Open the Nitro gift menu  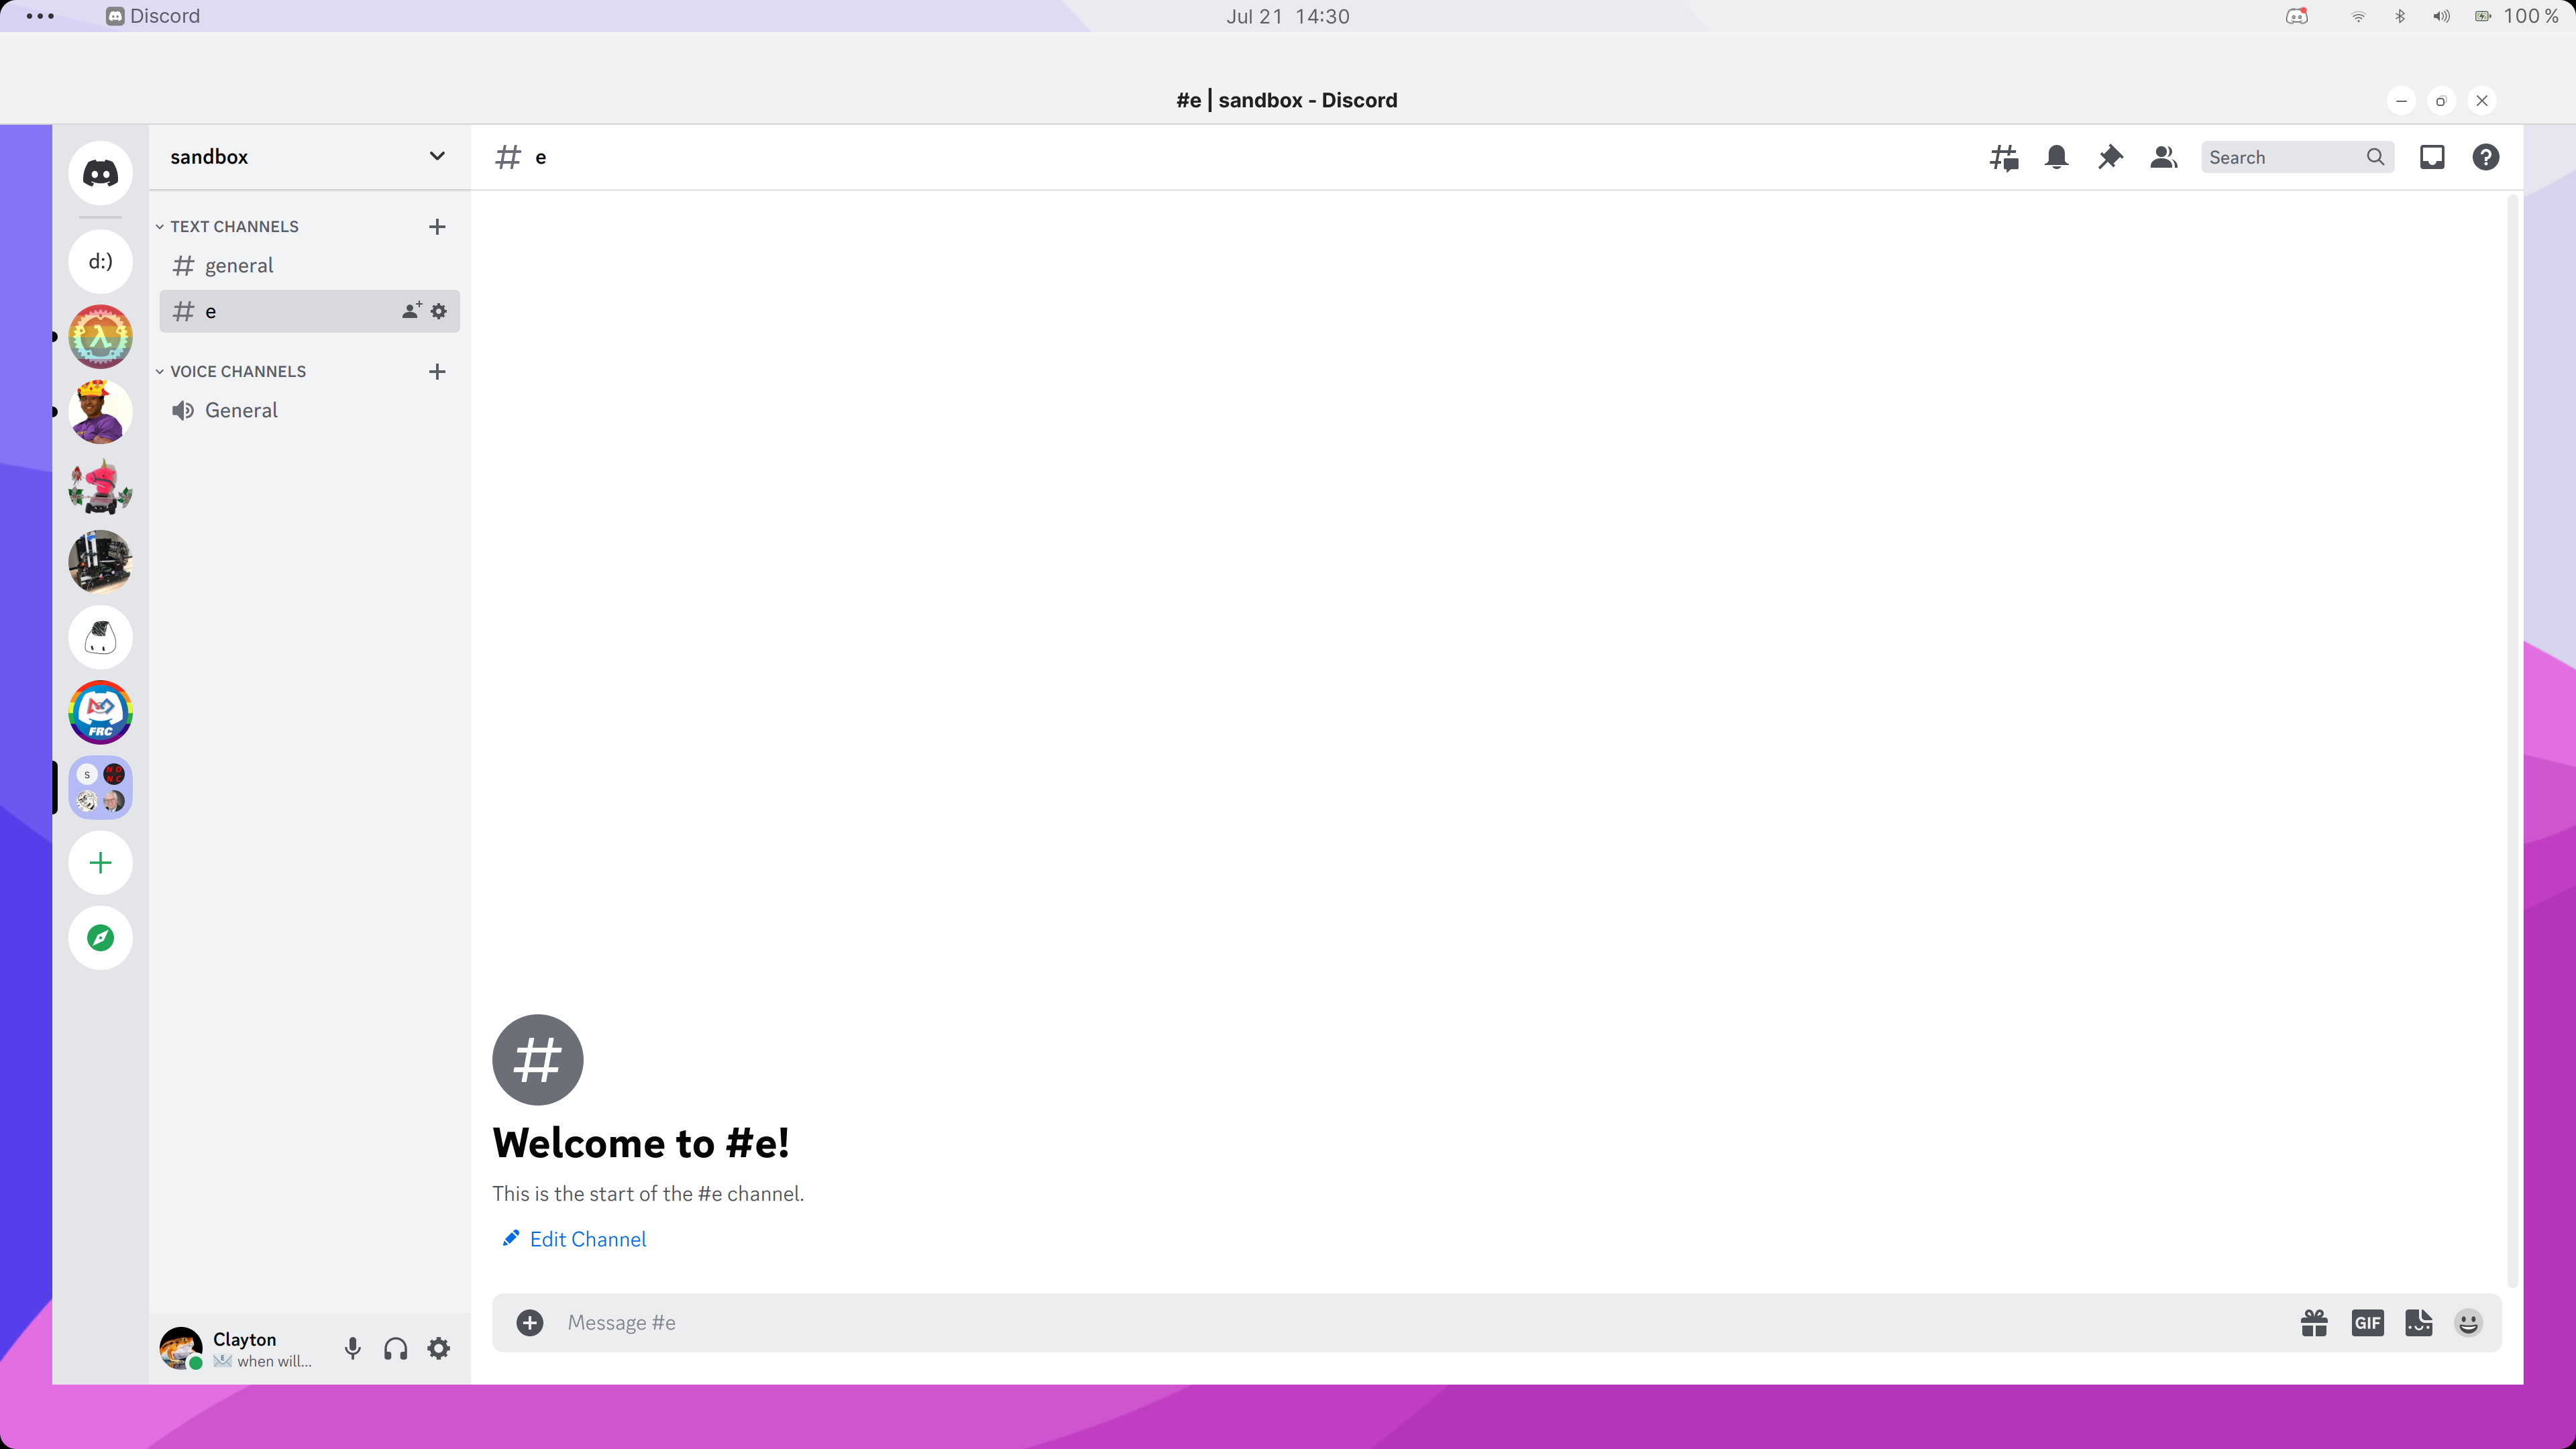coord(2315,1322)
